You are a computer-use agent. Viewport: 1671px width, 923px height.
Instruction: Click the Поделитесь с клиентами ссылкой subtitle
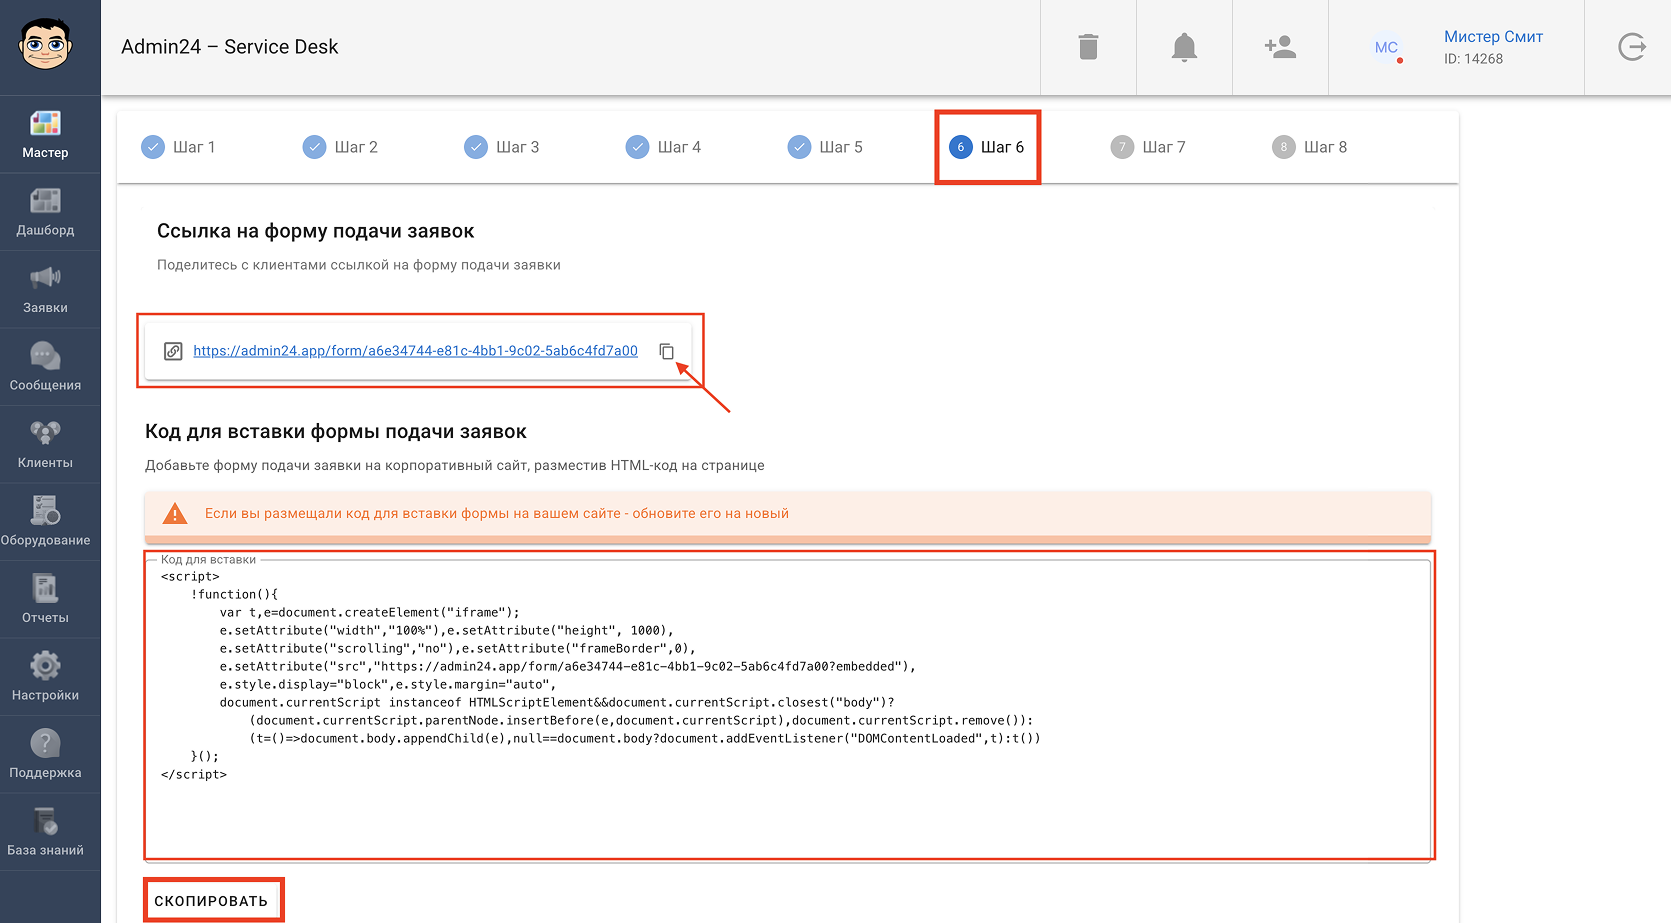pos(359,265)
